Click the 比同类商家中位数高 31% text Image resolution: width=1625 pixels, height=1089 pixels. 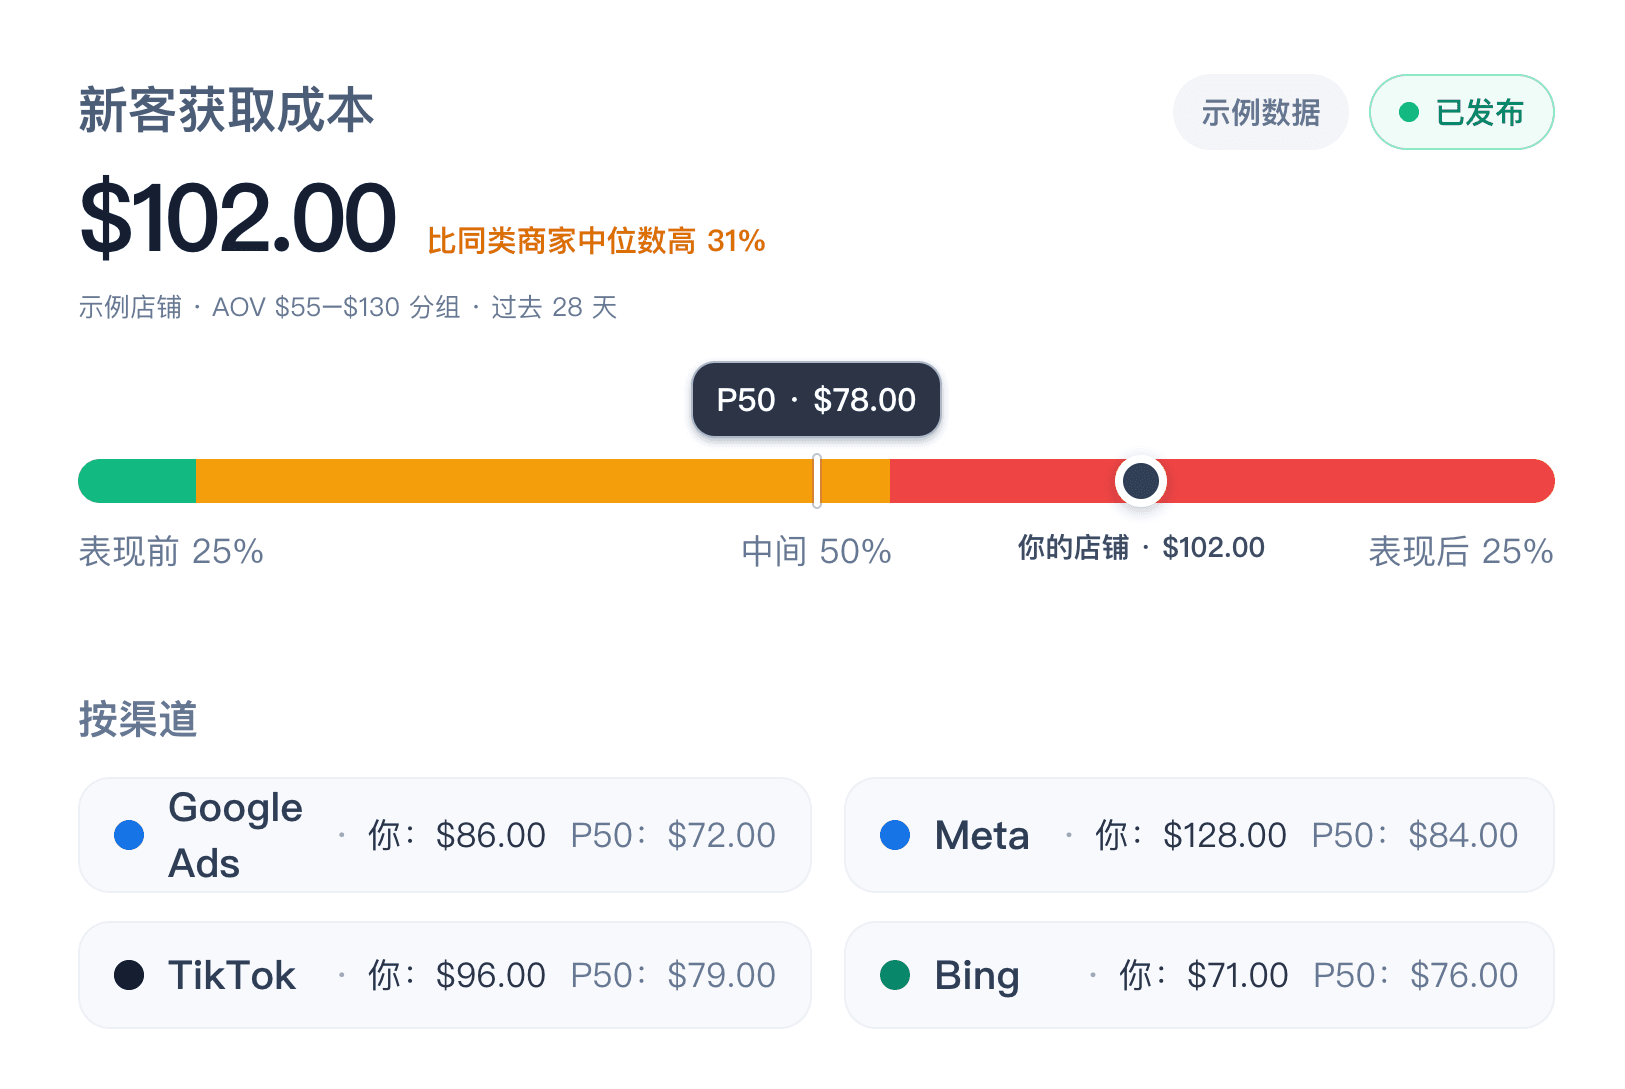[x=596, y=241]
